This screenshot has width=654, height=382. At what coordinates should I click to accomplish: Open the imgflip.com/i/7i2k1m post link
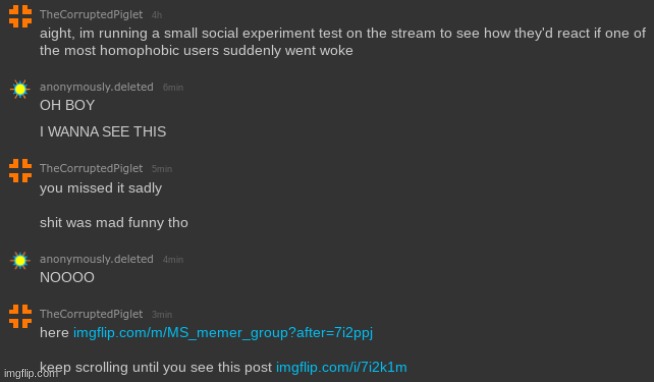pos(341,367)
